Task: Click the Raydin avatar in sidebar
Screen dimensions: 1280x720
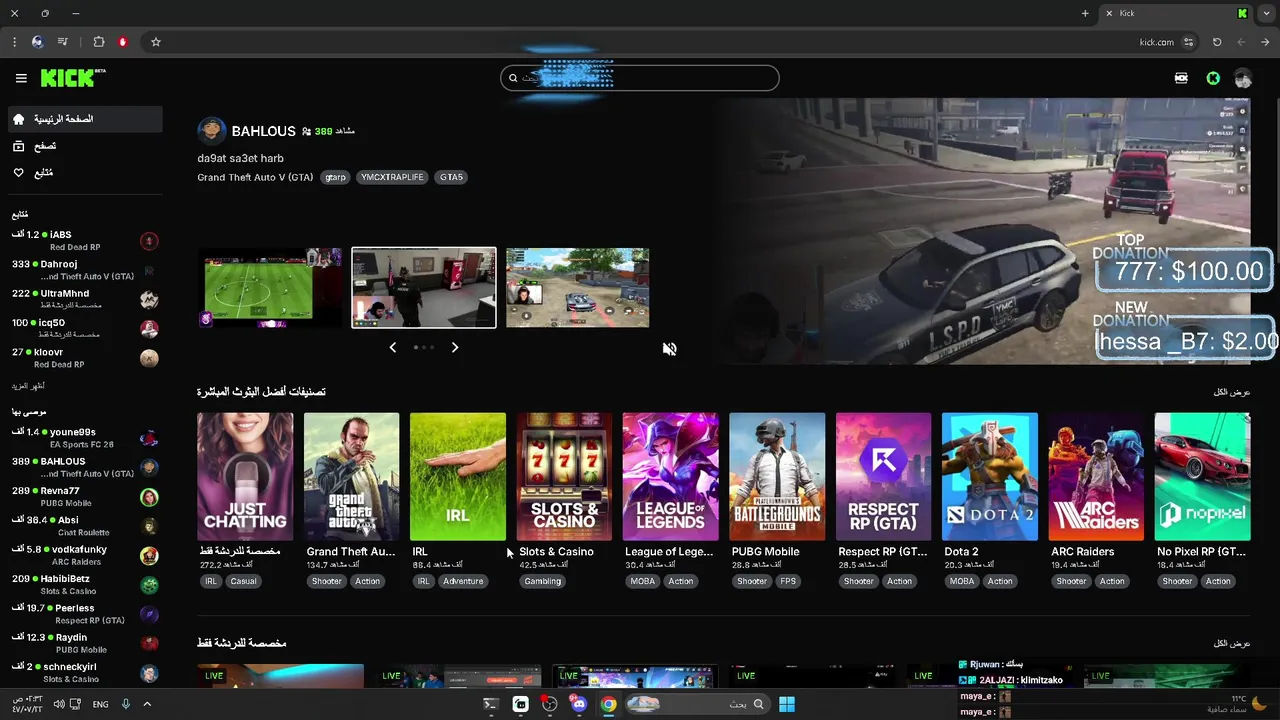Action: click(149, 644)
